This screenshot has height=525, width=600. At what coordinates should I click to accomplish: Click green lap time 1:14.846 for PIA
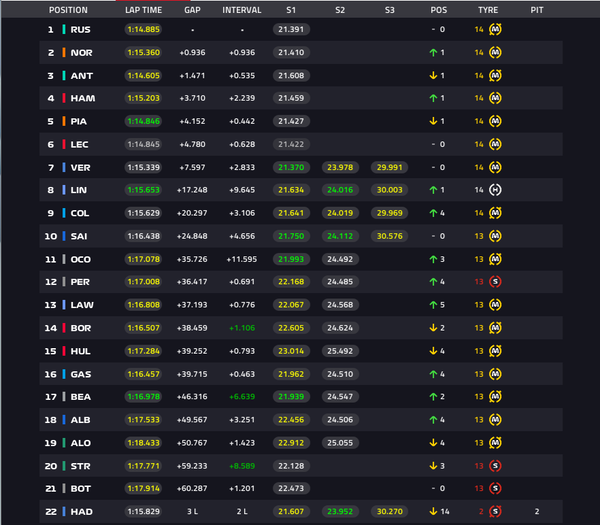click(143, 121)
